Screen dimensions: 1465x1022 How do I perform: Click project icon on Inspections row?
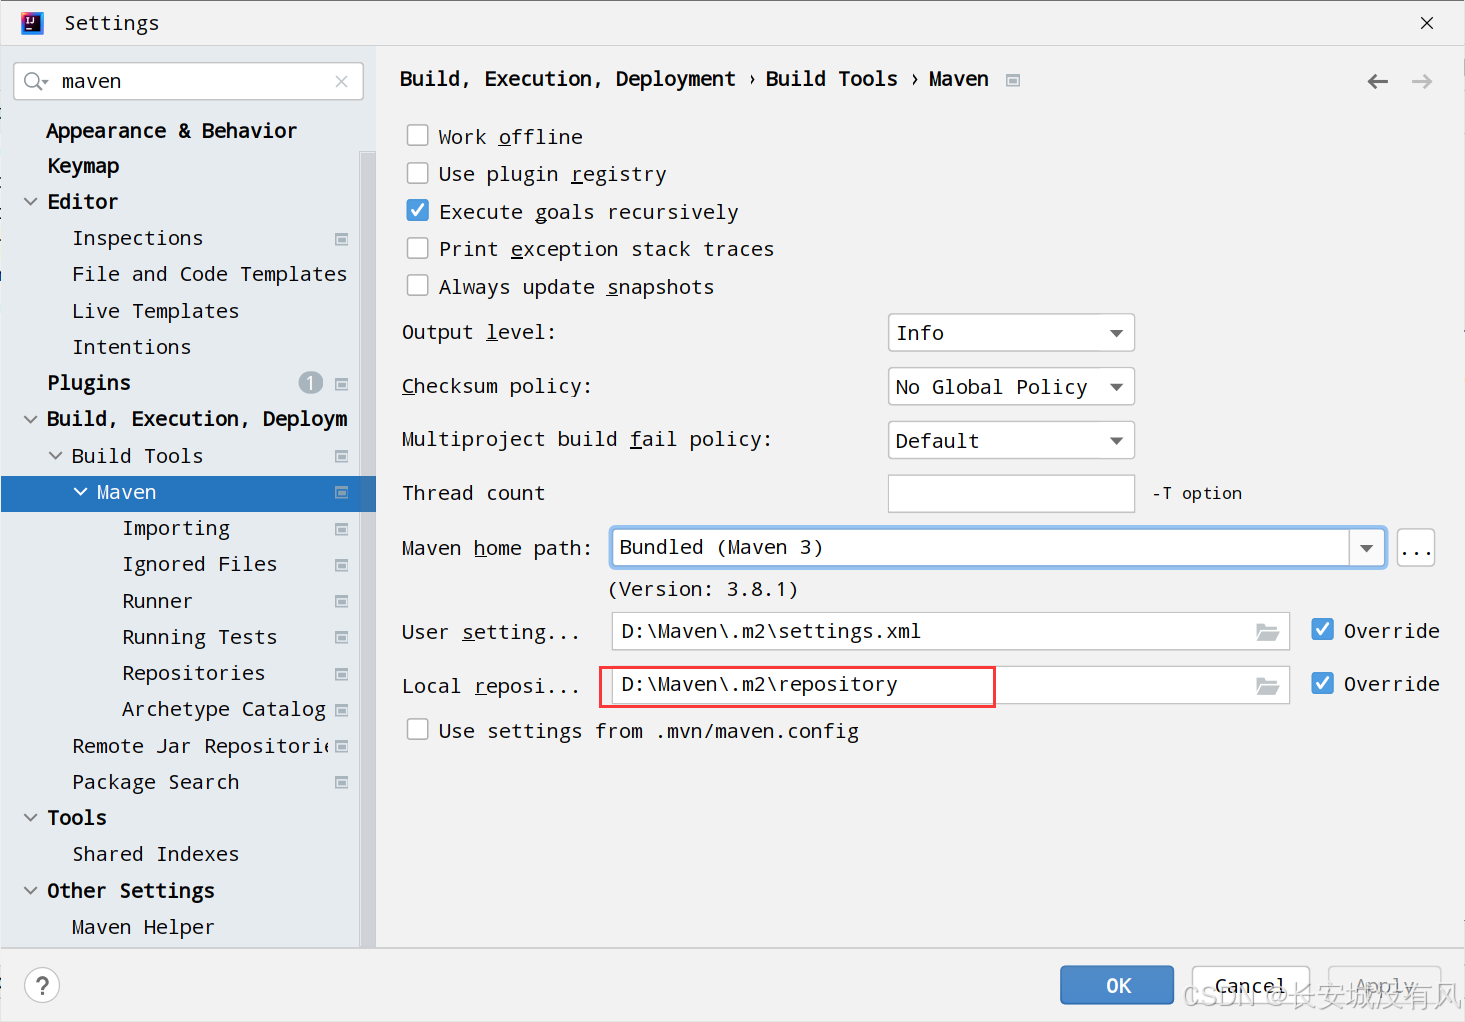(342, 239)
